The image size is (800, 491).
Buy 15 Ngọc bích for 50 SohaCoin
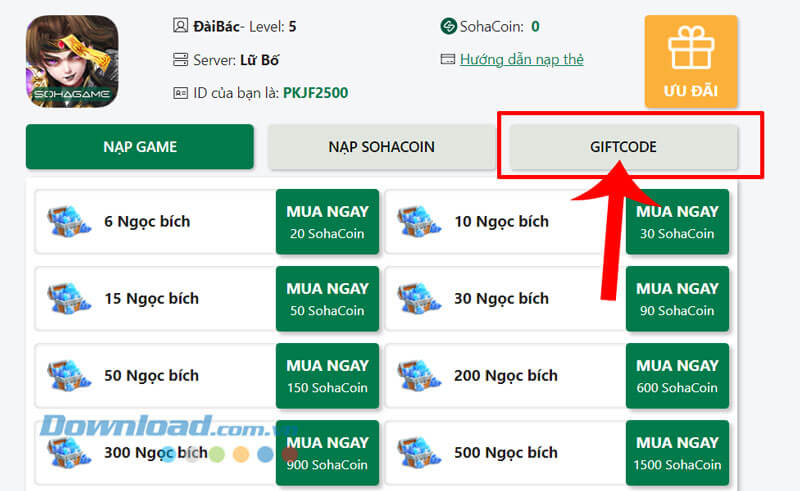pos(328,299)
